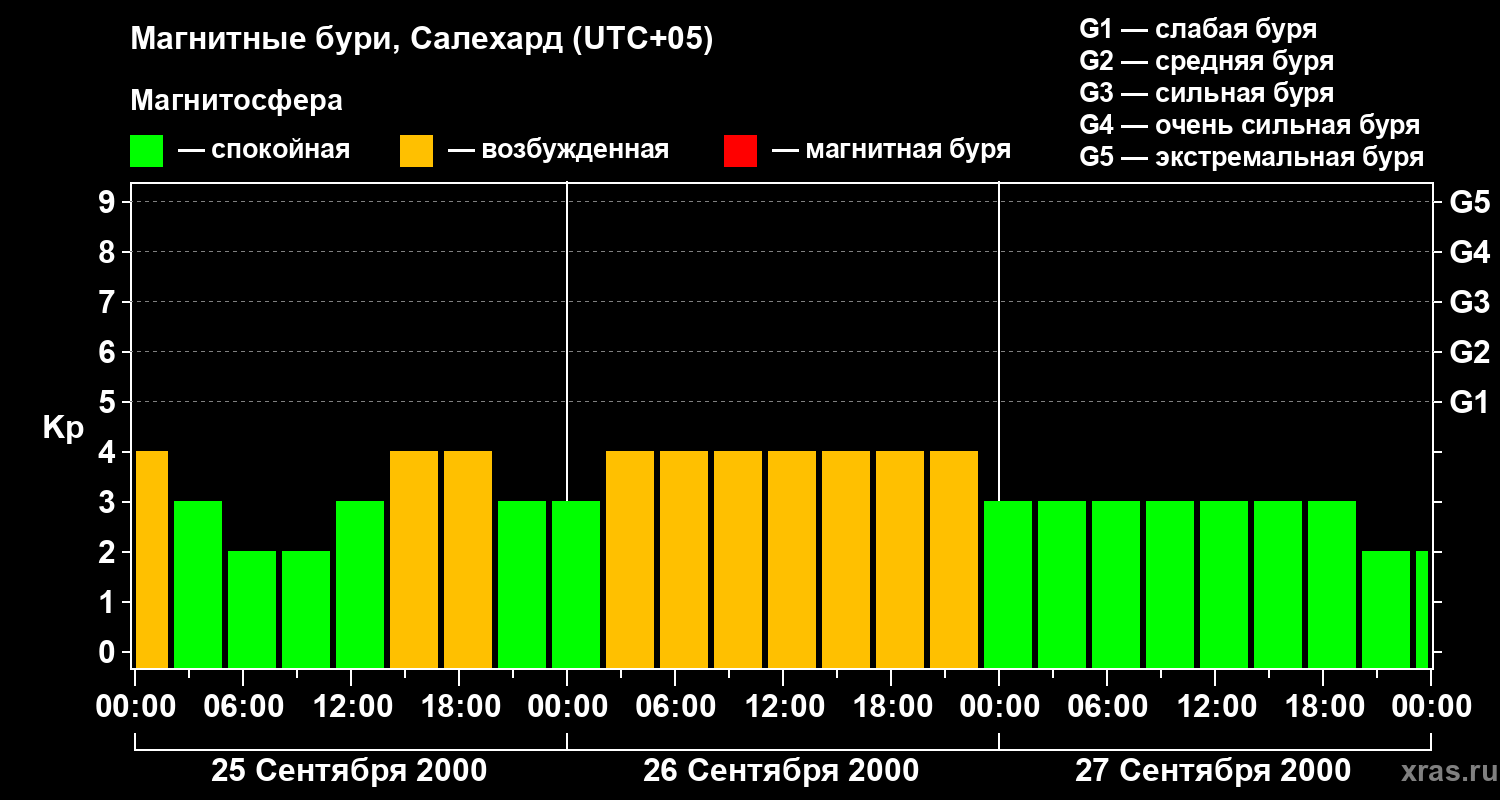Click the '06:00' time label under 26 September
Screen dimensions: 1500x800
(674, 707)
